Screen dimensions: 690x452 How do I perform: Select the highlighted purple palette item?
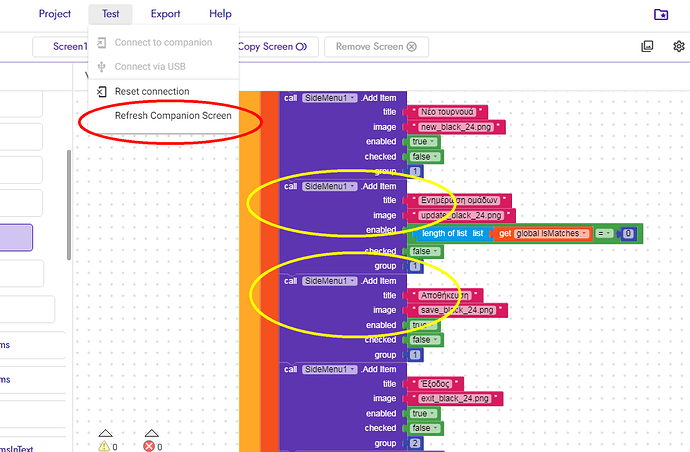click(16, 238)
